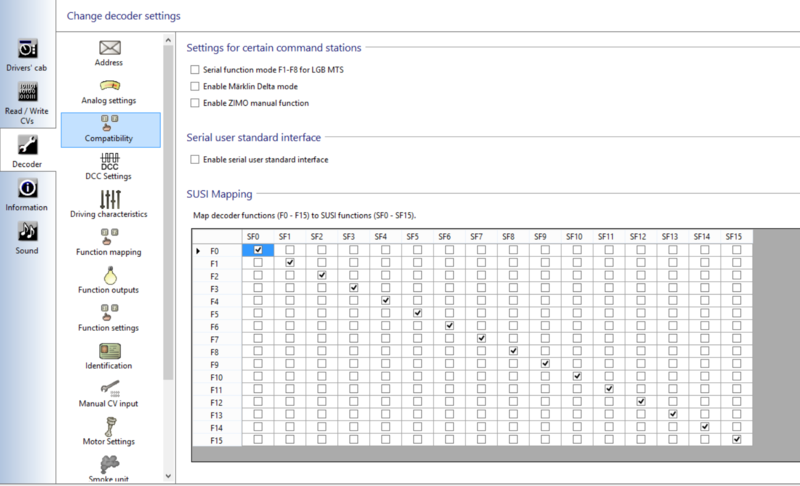800x486 pixels.
Task: Enable Märklin Delta mode checkbox
Action: [194, 86]
